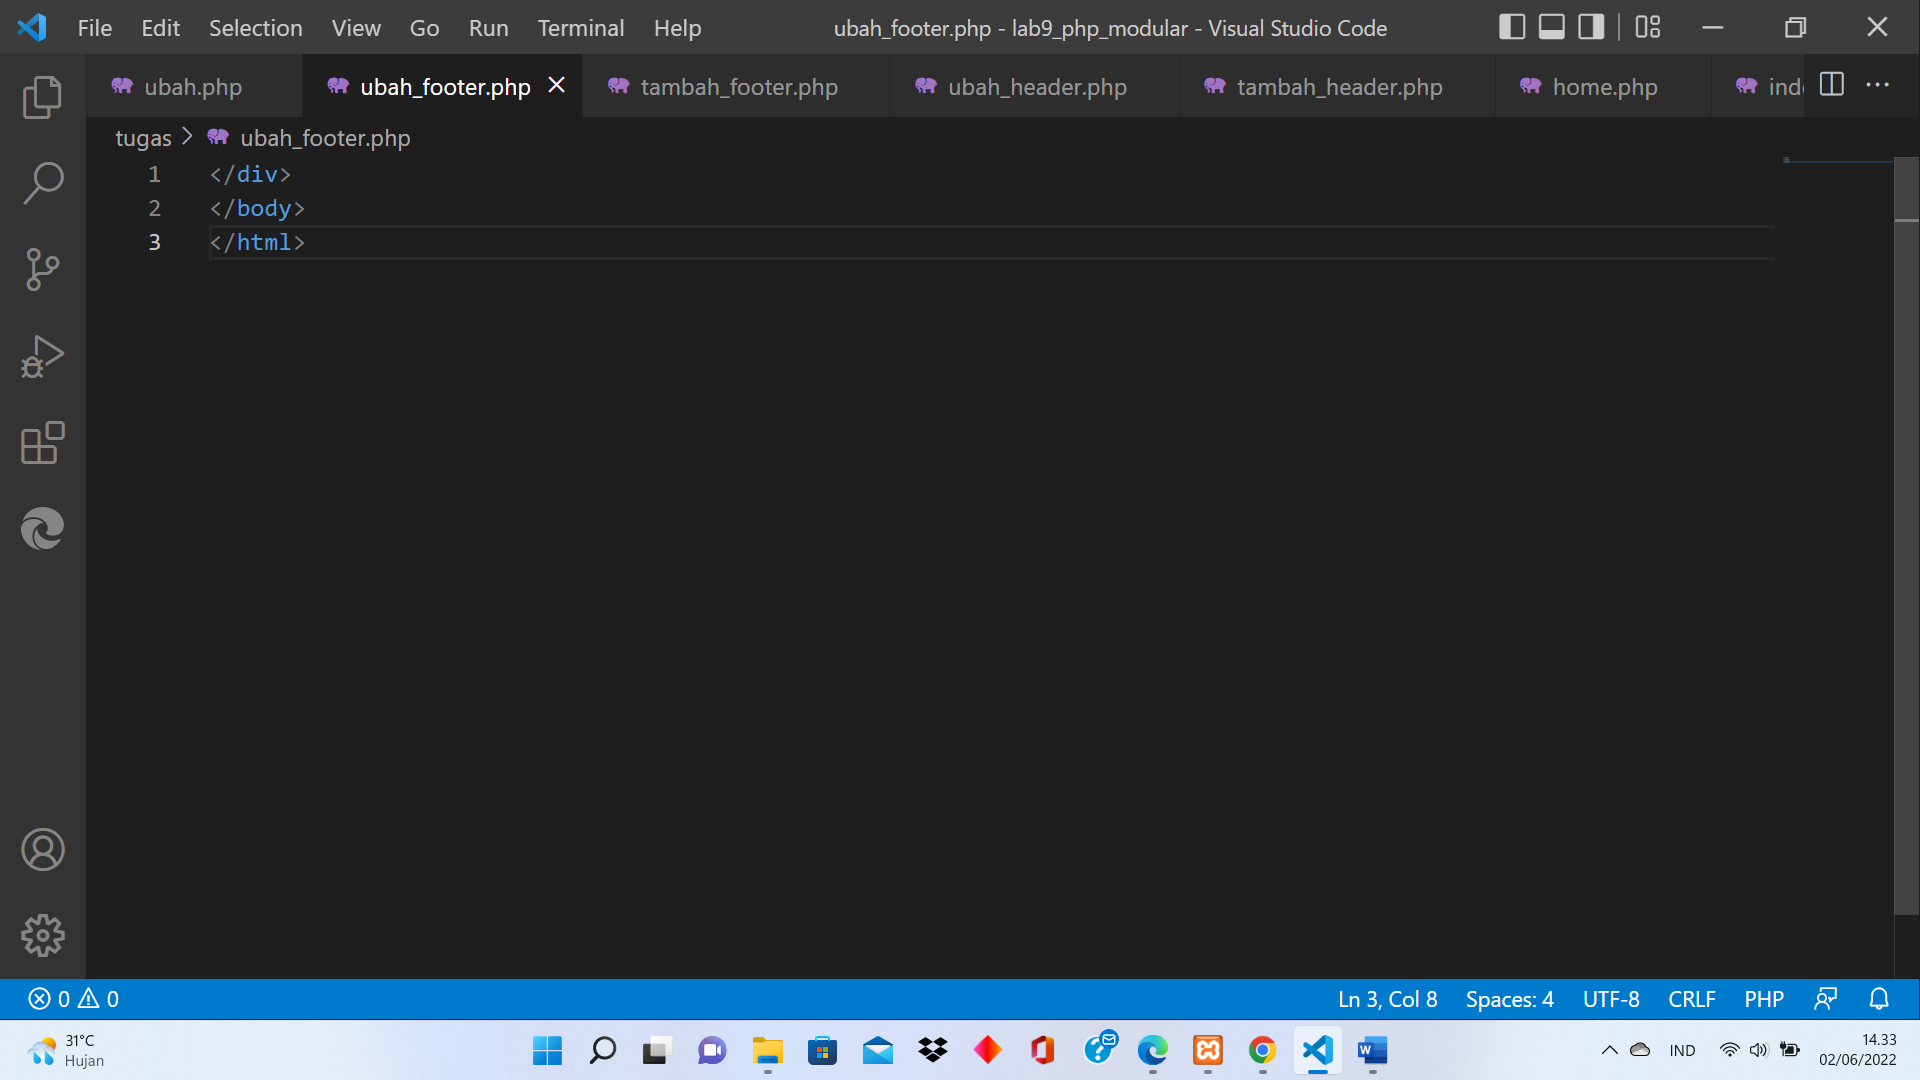Screen dimensions: 1920x1080
Task: Open the File menu
Action: 95,28
